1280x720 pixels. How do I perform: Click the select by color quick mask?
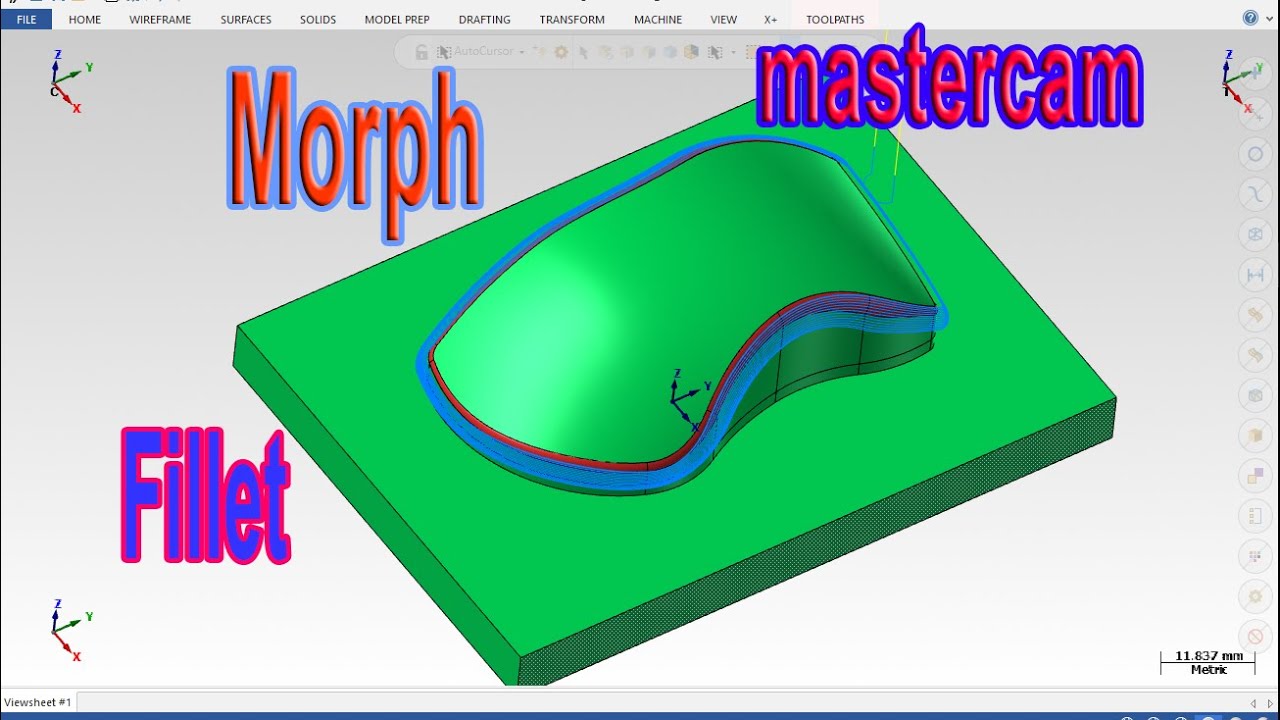click(1254, 476)
